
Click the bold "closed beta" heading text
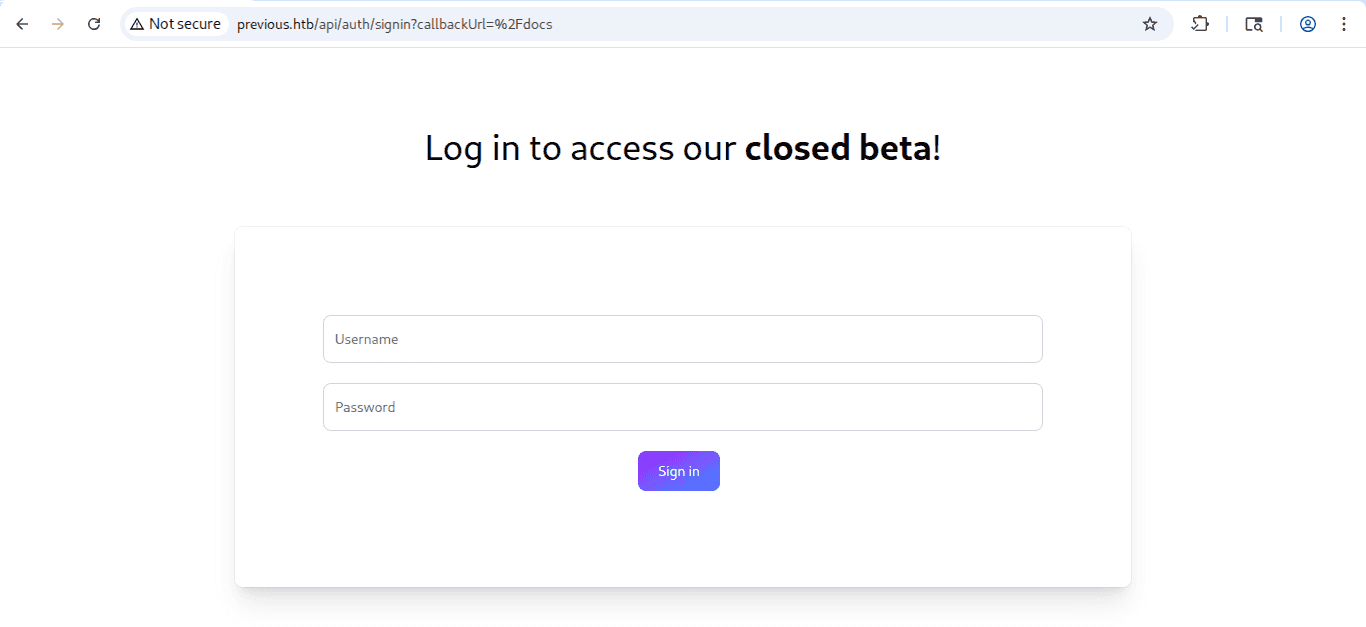click(x=838, y=148)
